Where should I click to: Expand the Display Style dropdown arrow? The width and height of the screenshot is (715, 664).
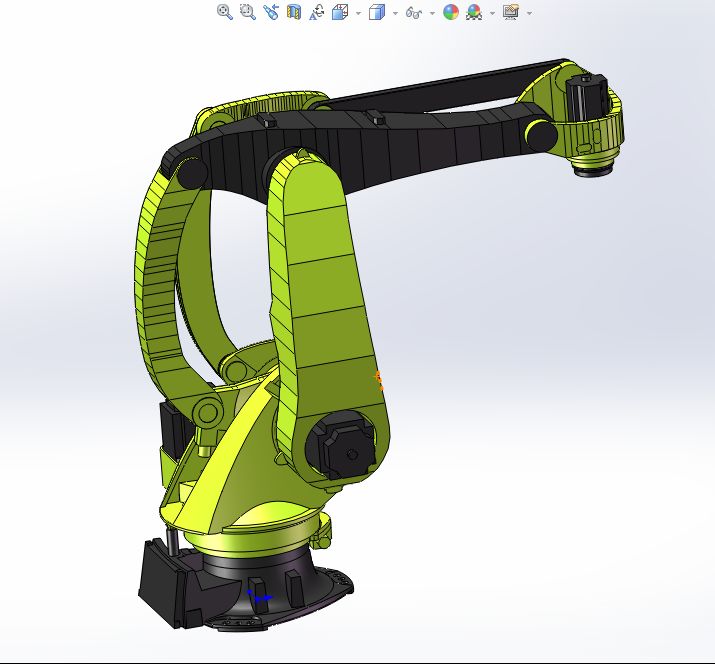coord(395,13)
